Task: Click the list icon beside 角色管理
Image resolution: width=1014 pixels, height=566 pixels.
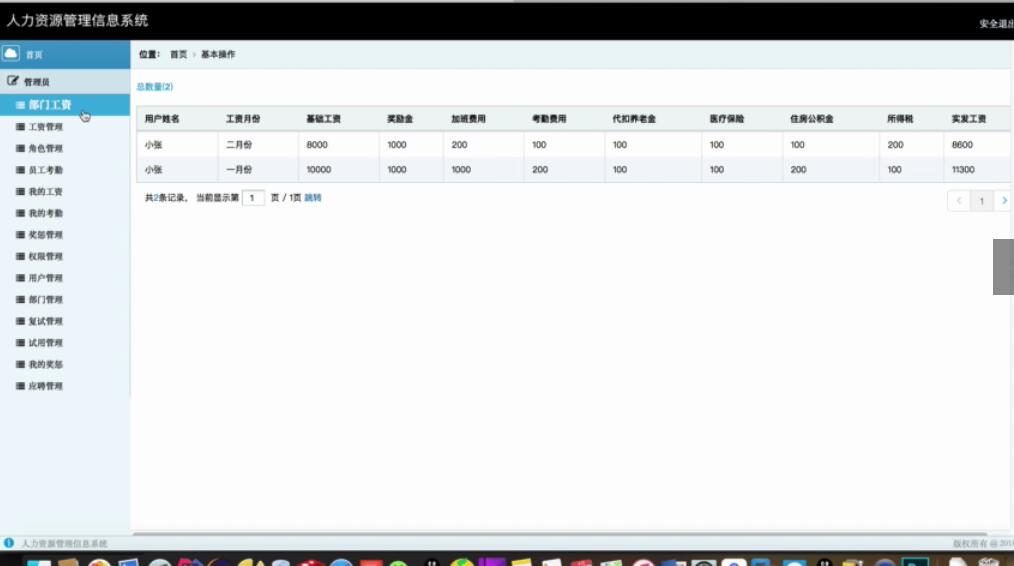Action: [x=20, y=148]
